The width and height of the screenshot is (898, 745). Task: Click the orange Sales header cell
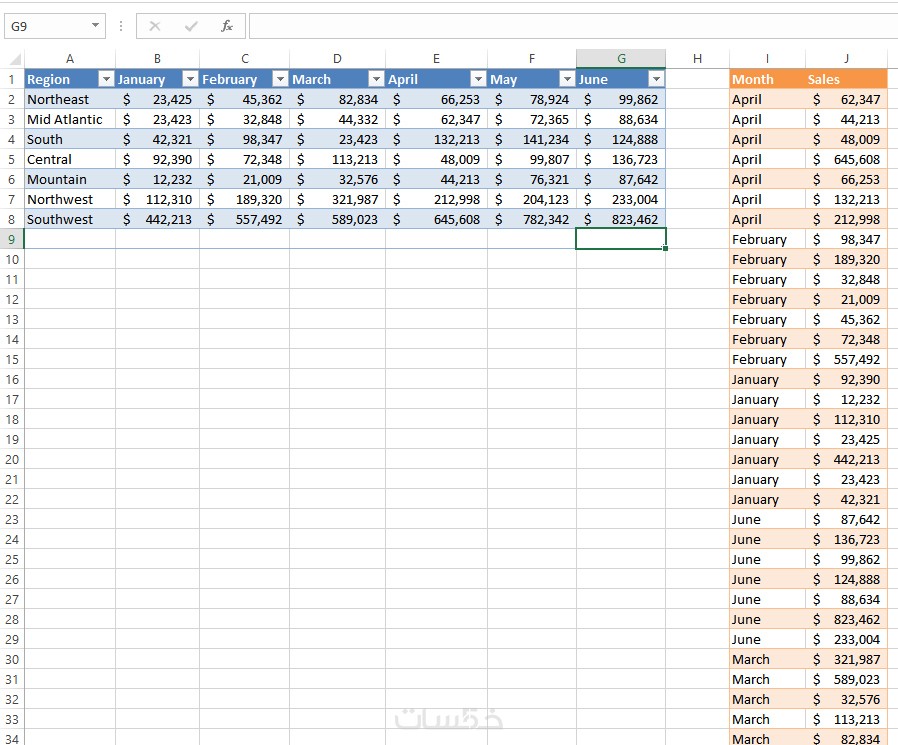846,79
